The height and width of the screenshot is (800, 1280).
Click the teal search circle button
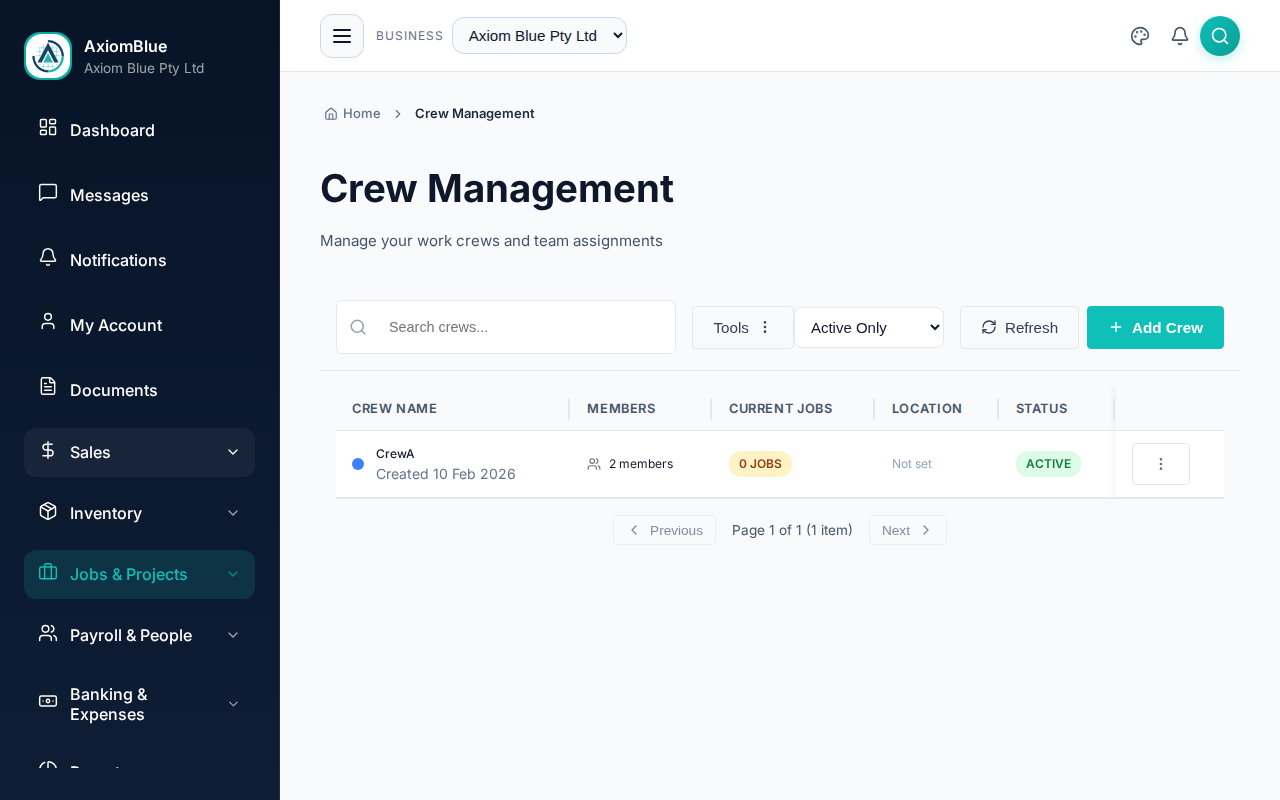(x=1220, y=36)
